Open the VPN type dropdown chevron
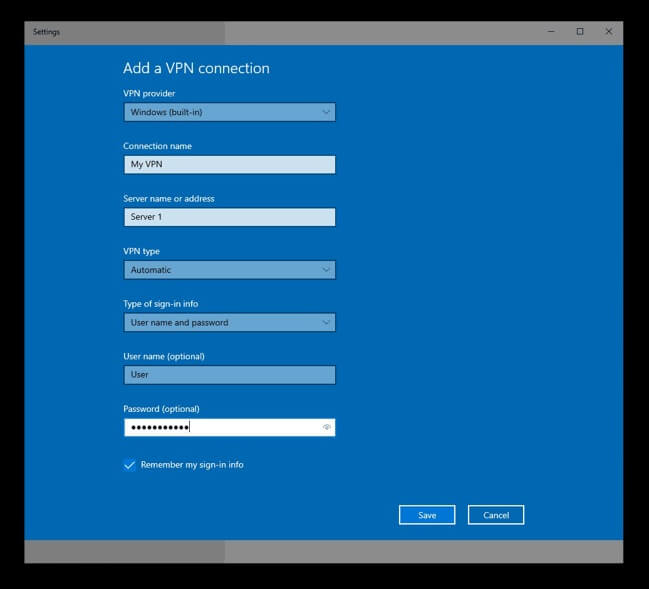 (x=326, y=270)
